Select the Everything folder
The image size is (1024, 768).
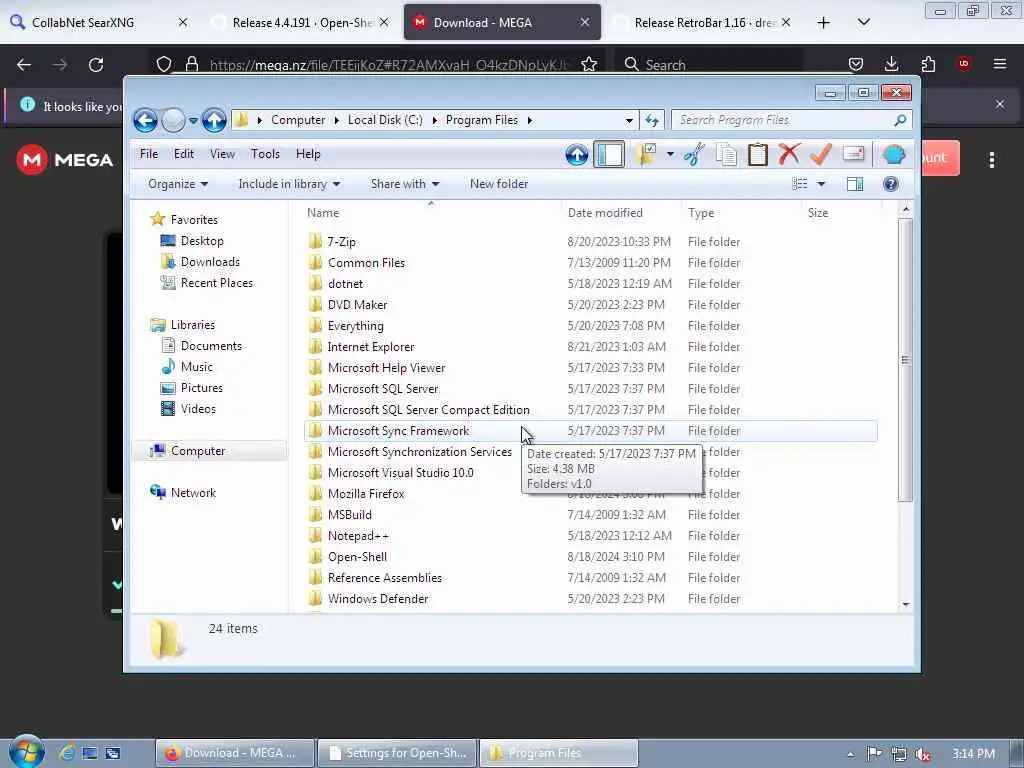pyautogui.click(x=355, y=326)
